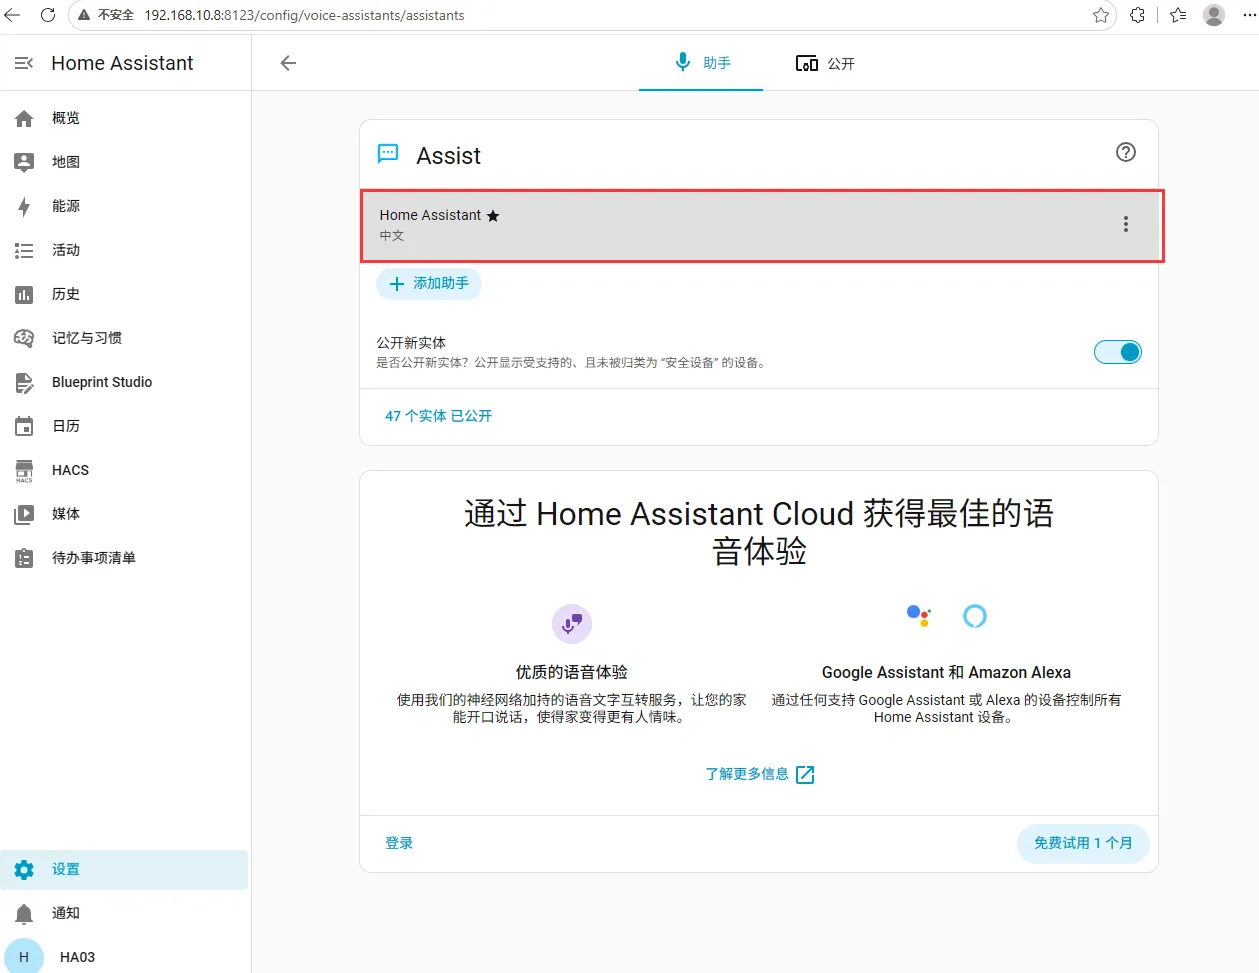Open 通知 notifications panel
The height and width of the screenshot is (973, 1259).
[x=124, y=913]
